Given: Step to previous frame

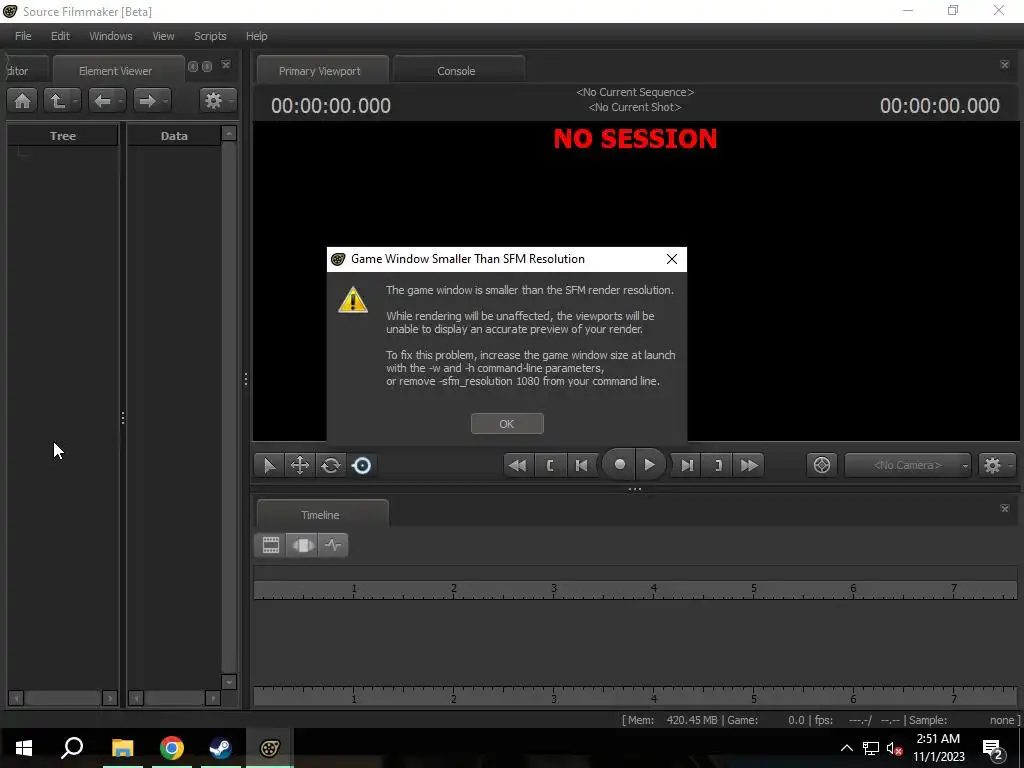Looking at the screenshot, I should tap(581, 466).
